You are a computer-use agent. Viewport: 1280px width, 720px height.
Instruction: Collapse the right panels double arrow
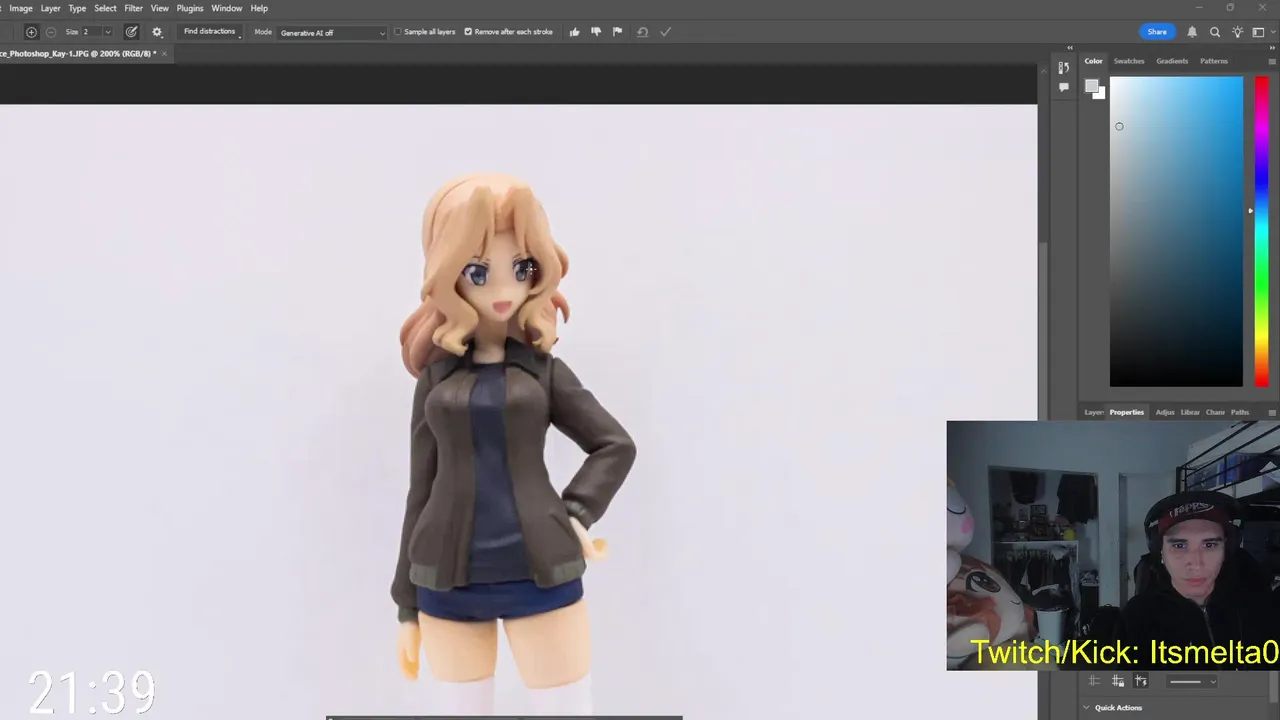coord(1271,47)
